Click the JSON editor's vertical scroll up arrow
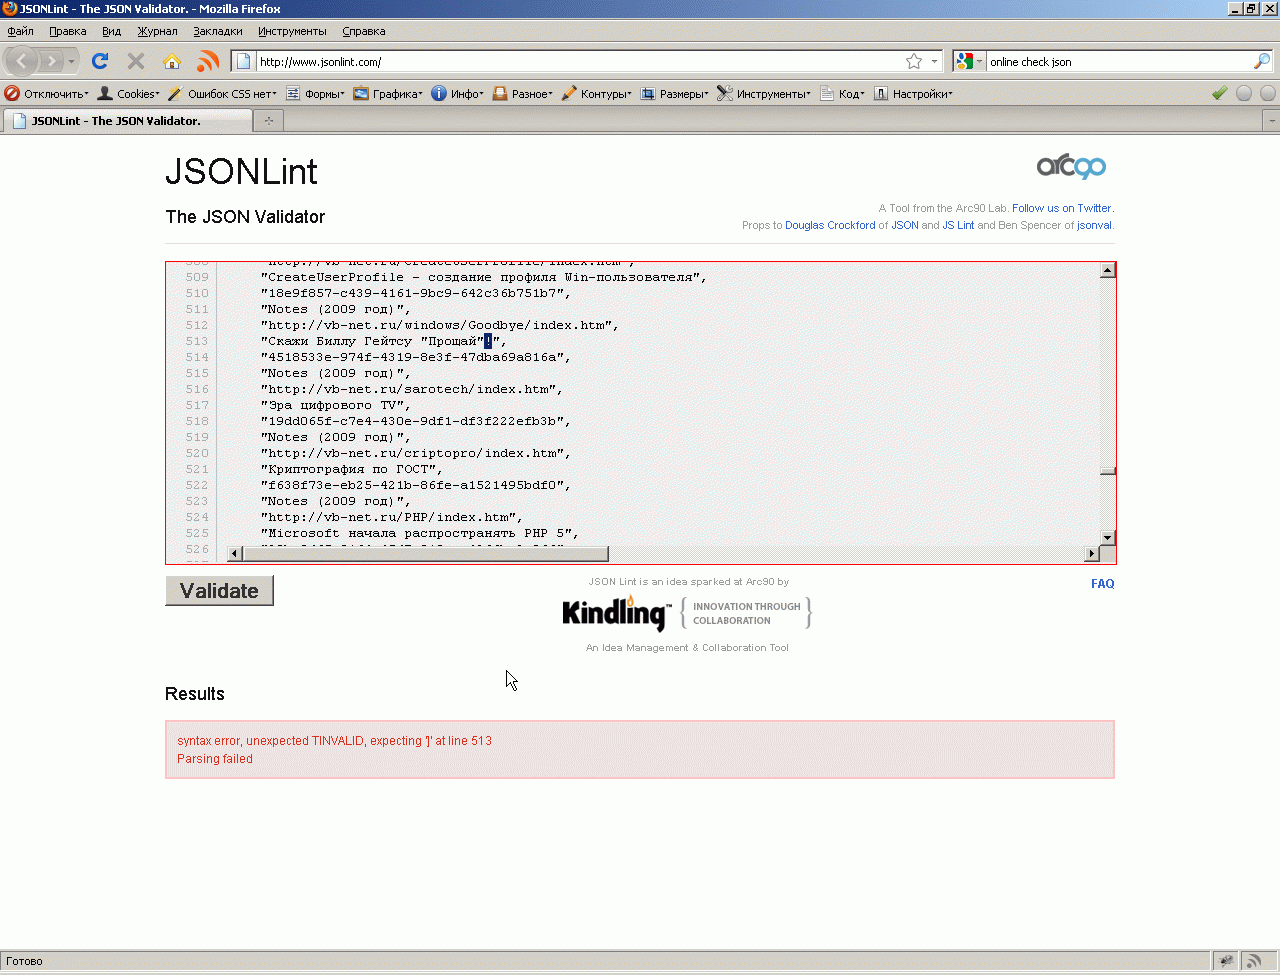This screenshot has width=1280, height=975. (1107, 270)
